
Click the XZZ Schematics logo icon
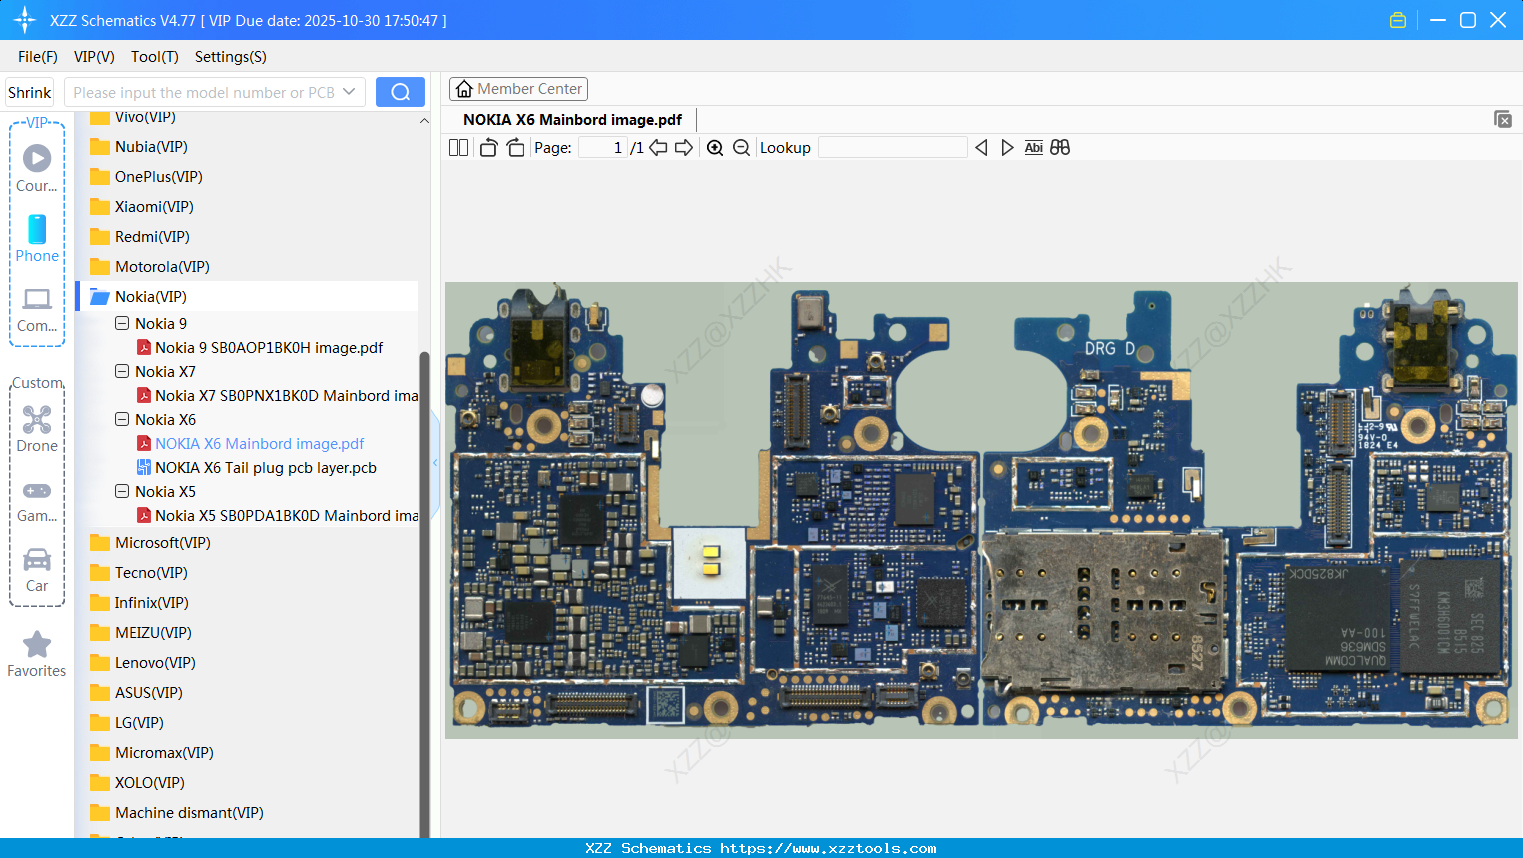point(25,20)
